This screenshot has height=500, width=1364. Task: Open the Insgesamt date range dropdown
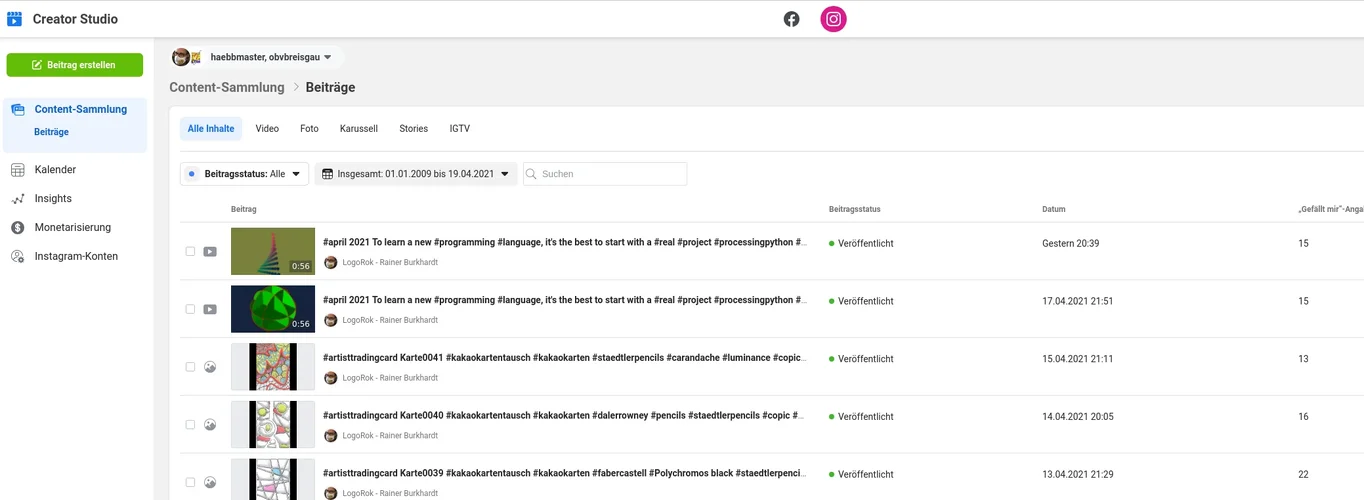416,174
